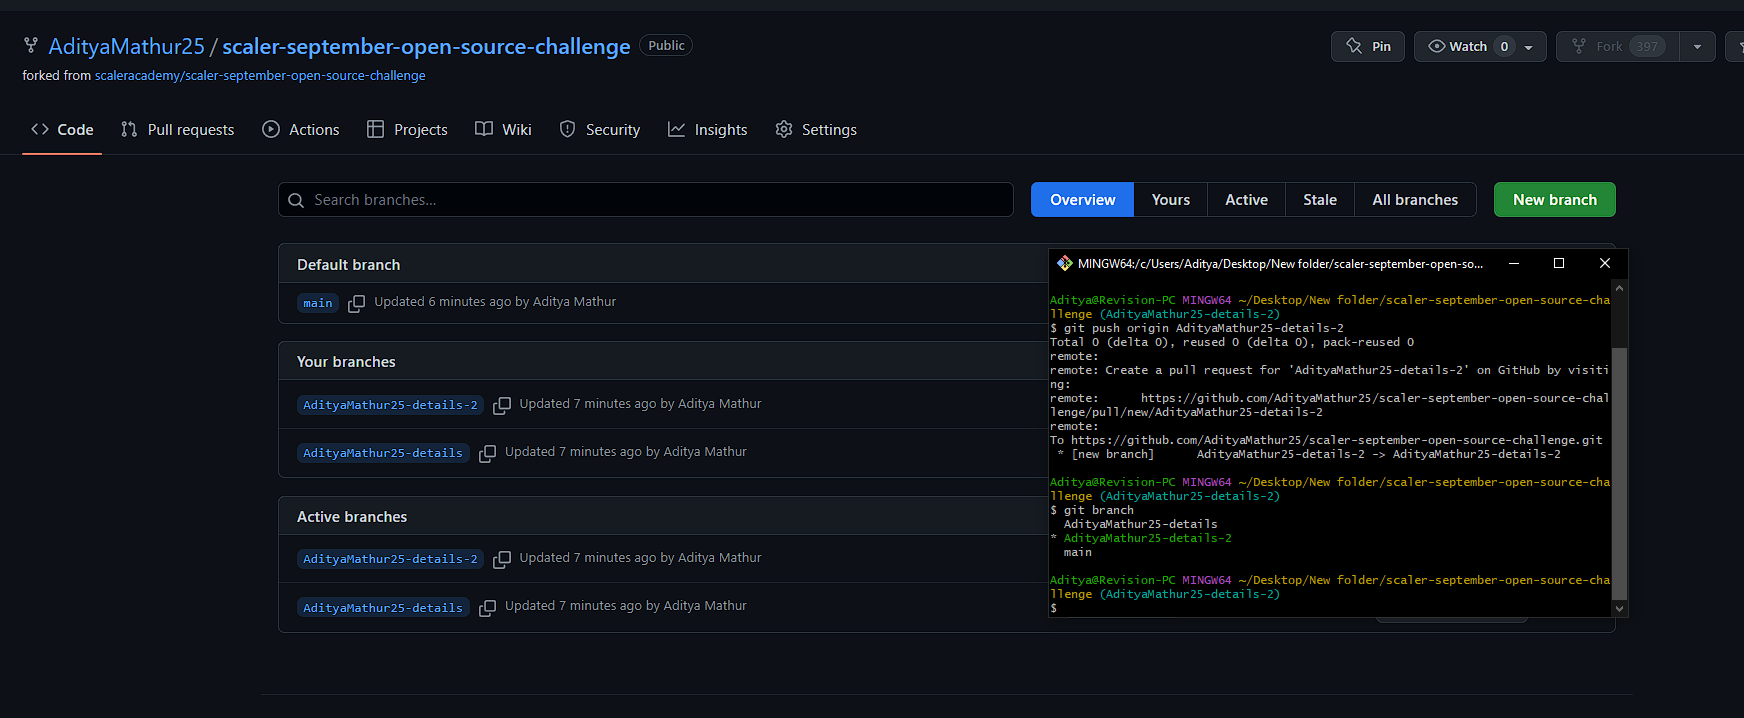Open the Projects tab
Viewport: 1744px width, 718px height.
pos(407,129)
